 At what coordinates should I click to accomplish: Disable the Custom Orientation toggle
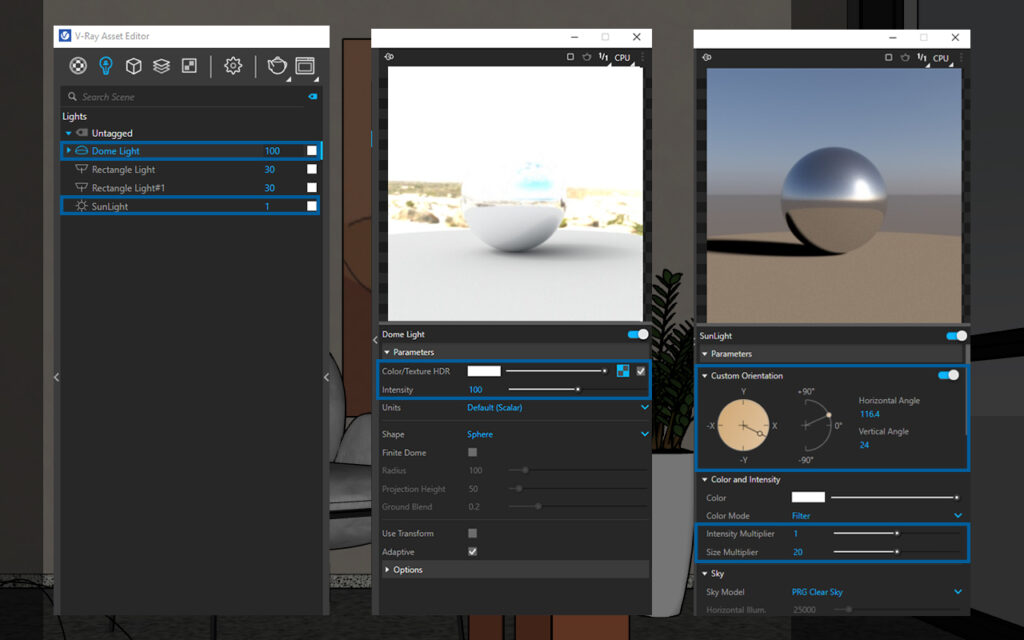click(x=948, y=375)
